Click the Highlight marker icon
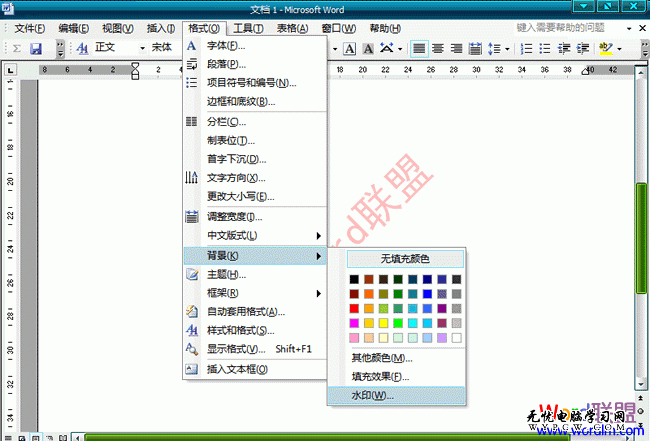 (x=606, y=49)
